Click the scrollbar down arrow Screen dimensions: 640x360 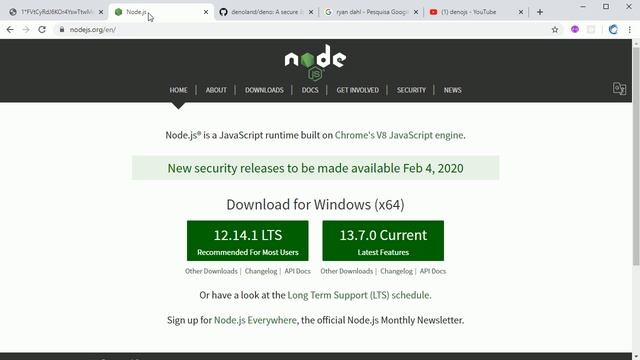click(636, 356)
